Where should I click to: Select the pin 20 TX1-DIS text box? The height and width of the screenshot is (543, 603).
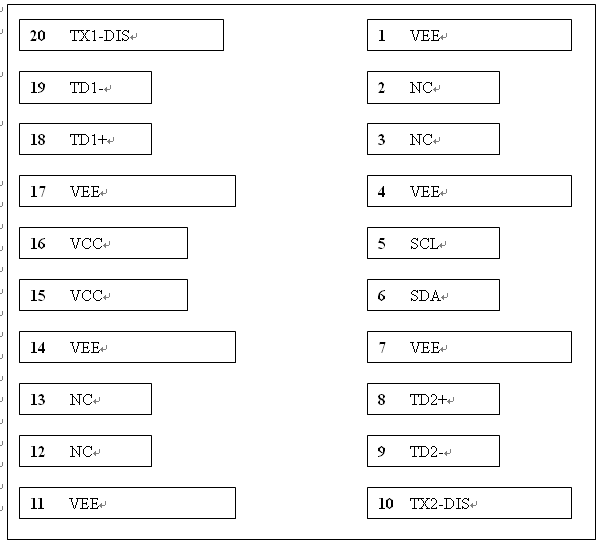(121, 35)
